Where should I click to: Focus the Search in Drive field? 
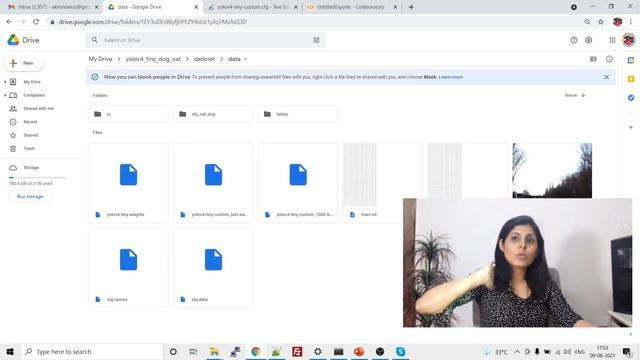204,40
